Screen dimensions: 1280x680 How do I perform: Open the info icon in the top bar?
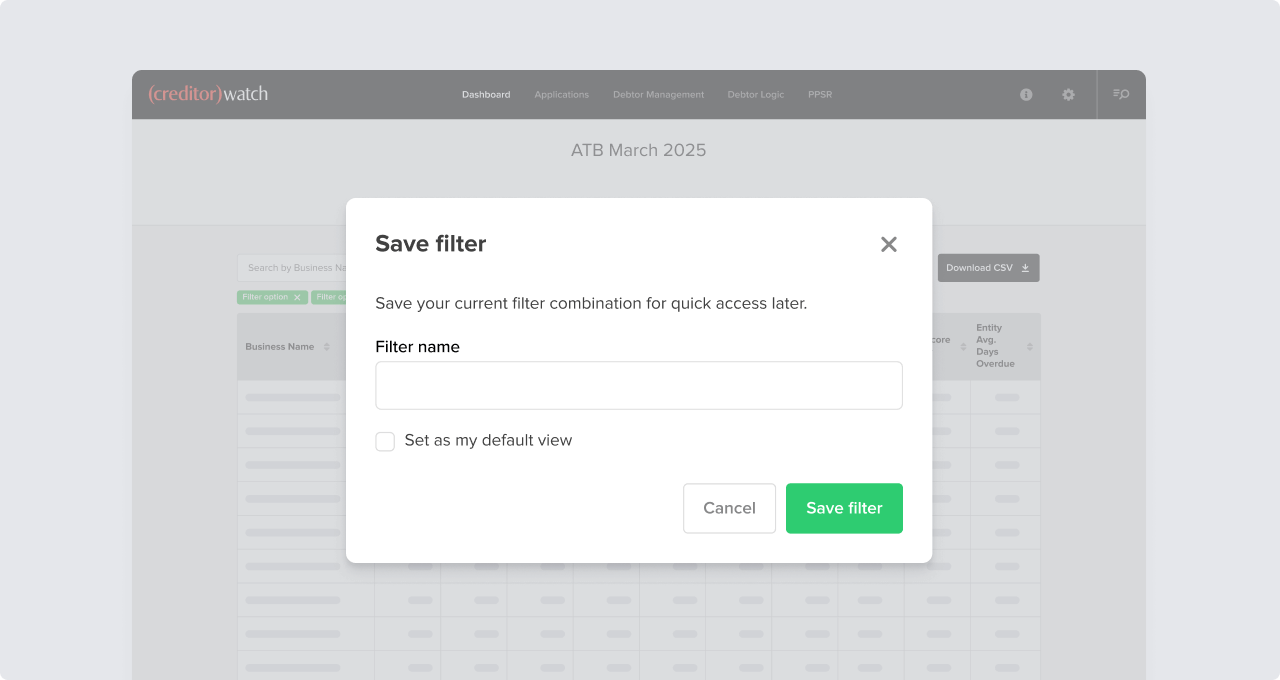pos(1025,94)
